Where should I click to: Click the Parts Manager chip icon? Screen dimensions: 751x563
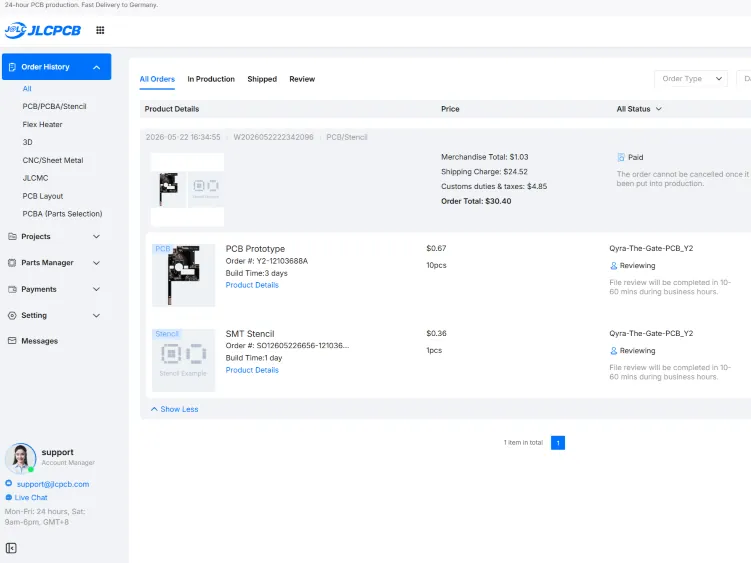[12, 263]
